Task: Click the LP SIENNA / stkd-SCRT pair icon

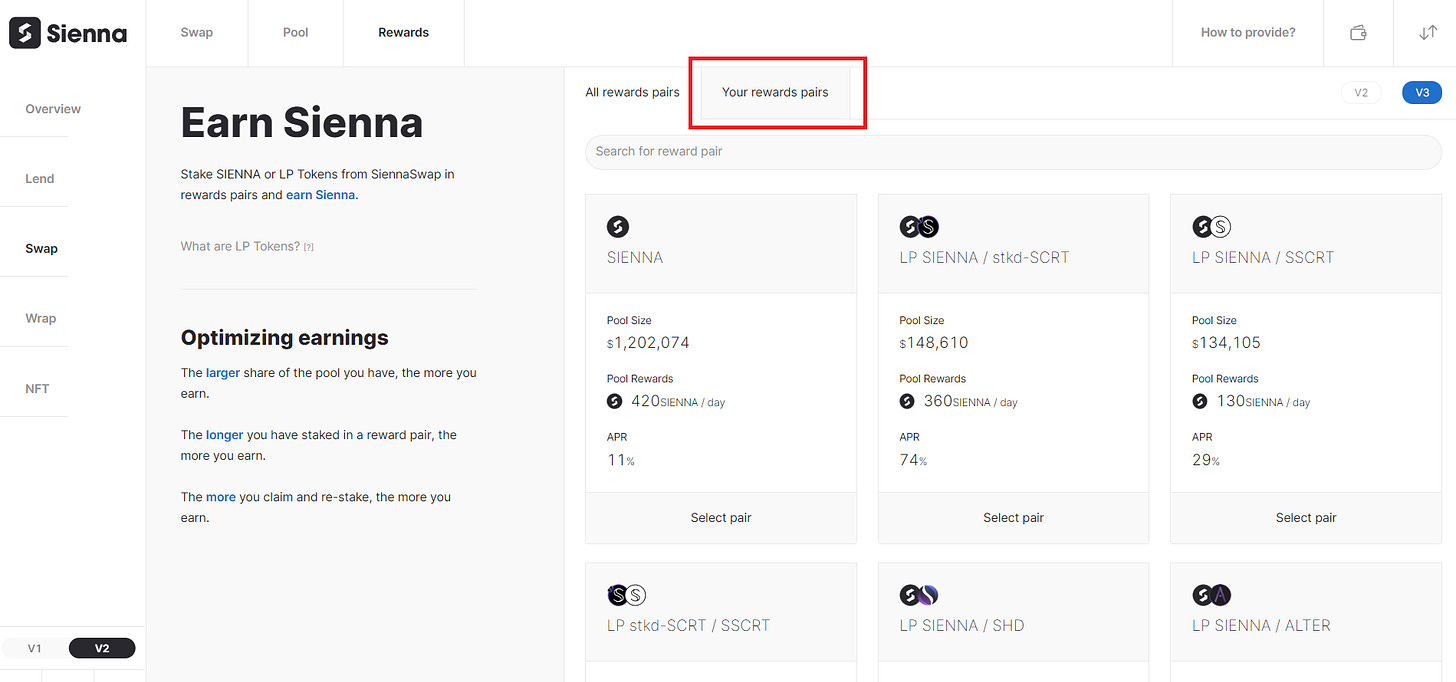Action: [x=919, y=227]
